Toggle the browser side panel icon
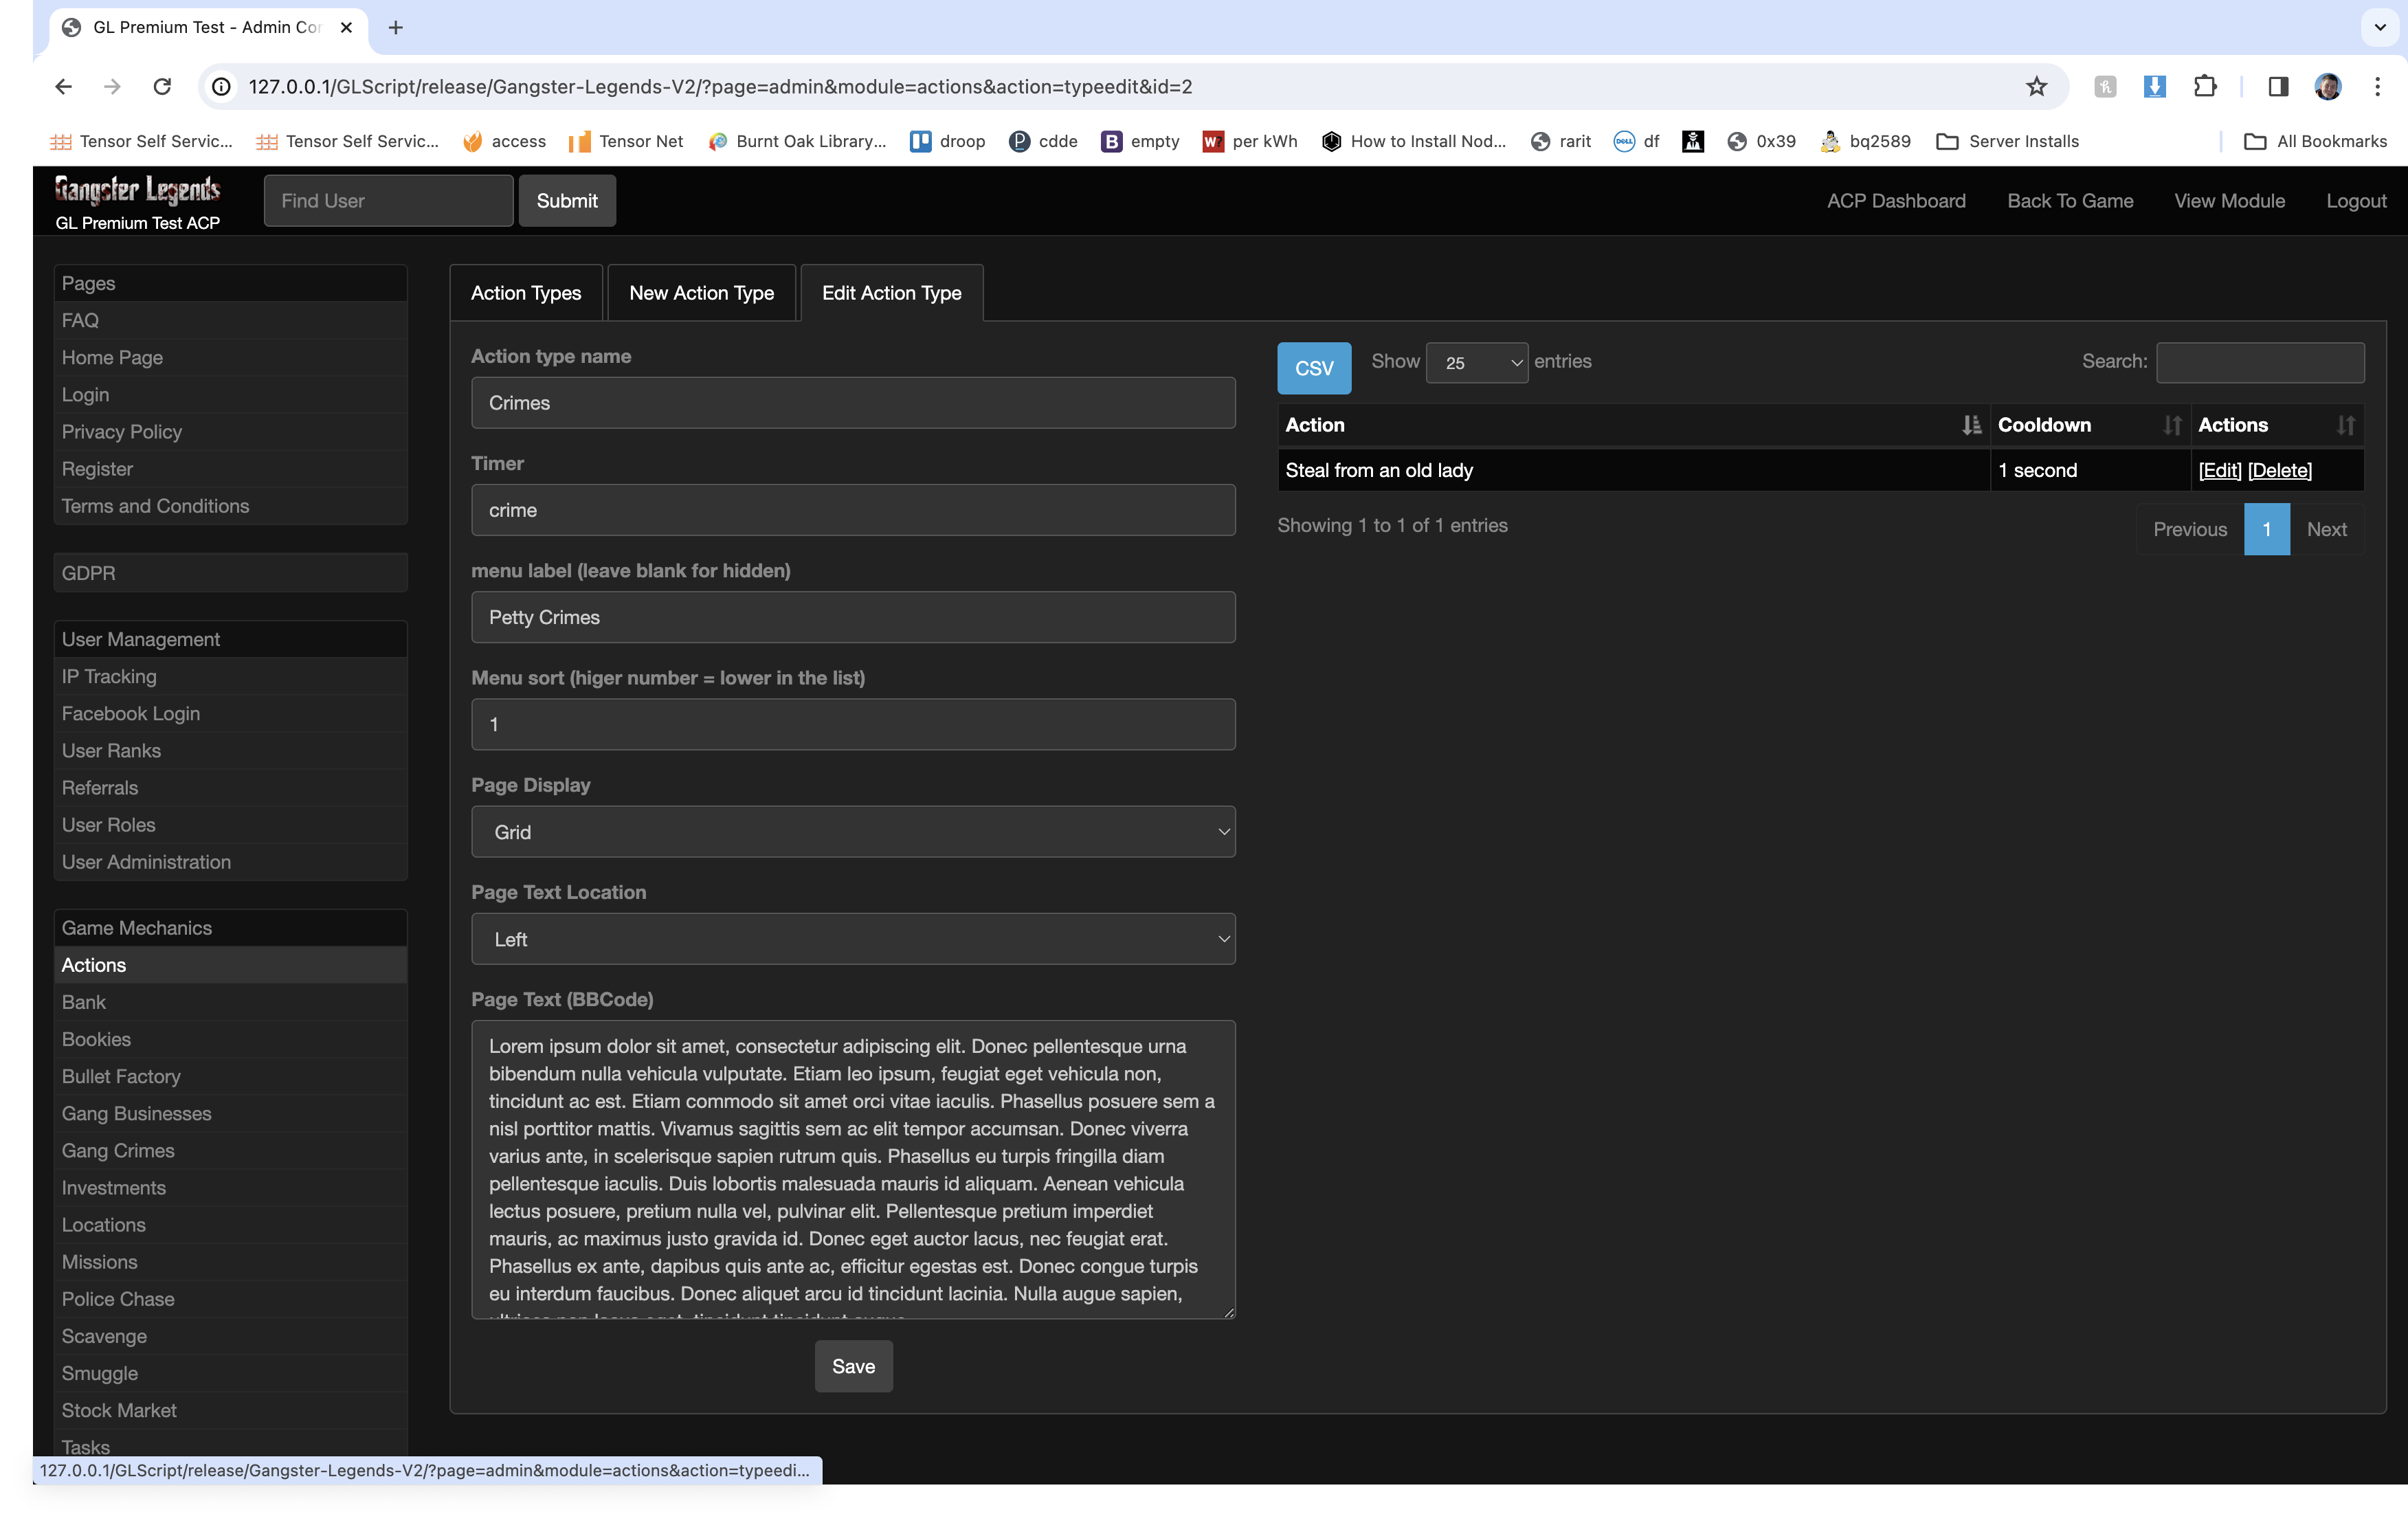2408x1523 pixels. pos(2278,87)
